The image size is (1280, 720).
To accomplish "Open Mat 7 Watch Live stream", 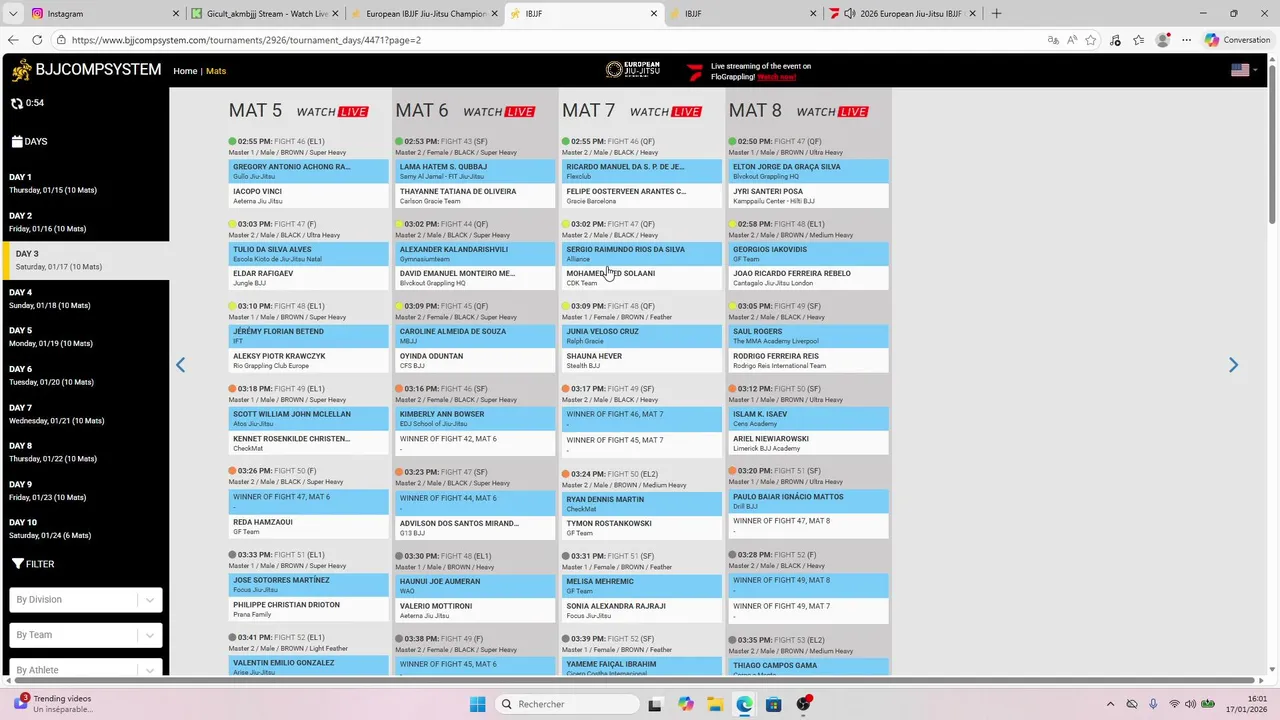I will click(666, 112).
